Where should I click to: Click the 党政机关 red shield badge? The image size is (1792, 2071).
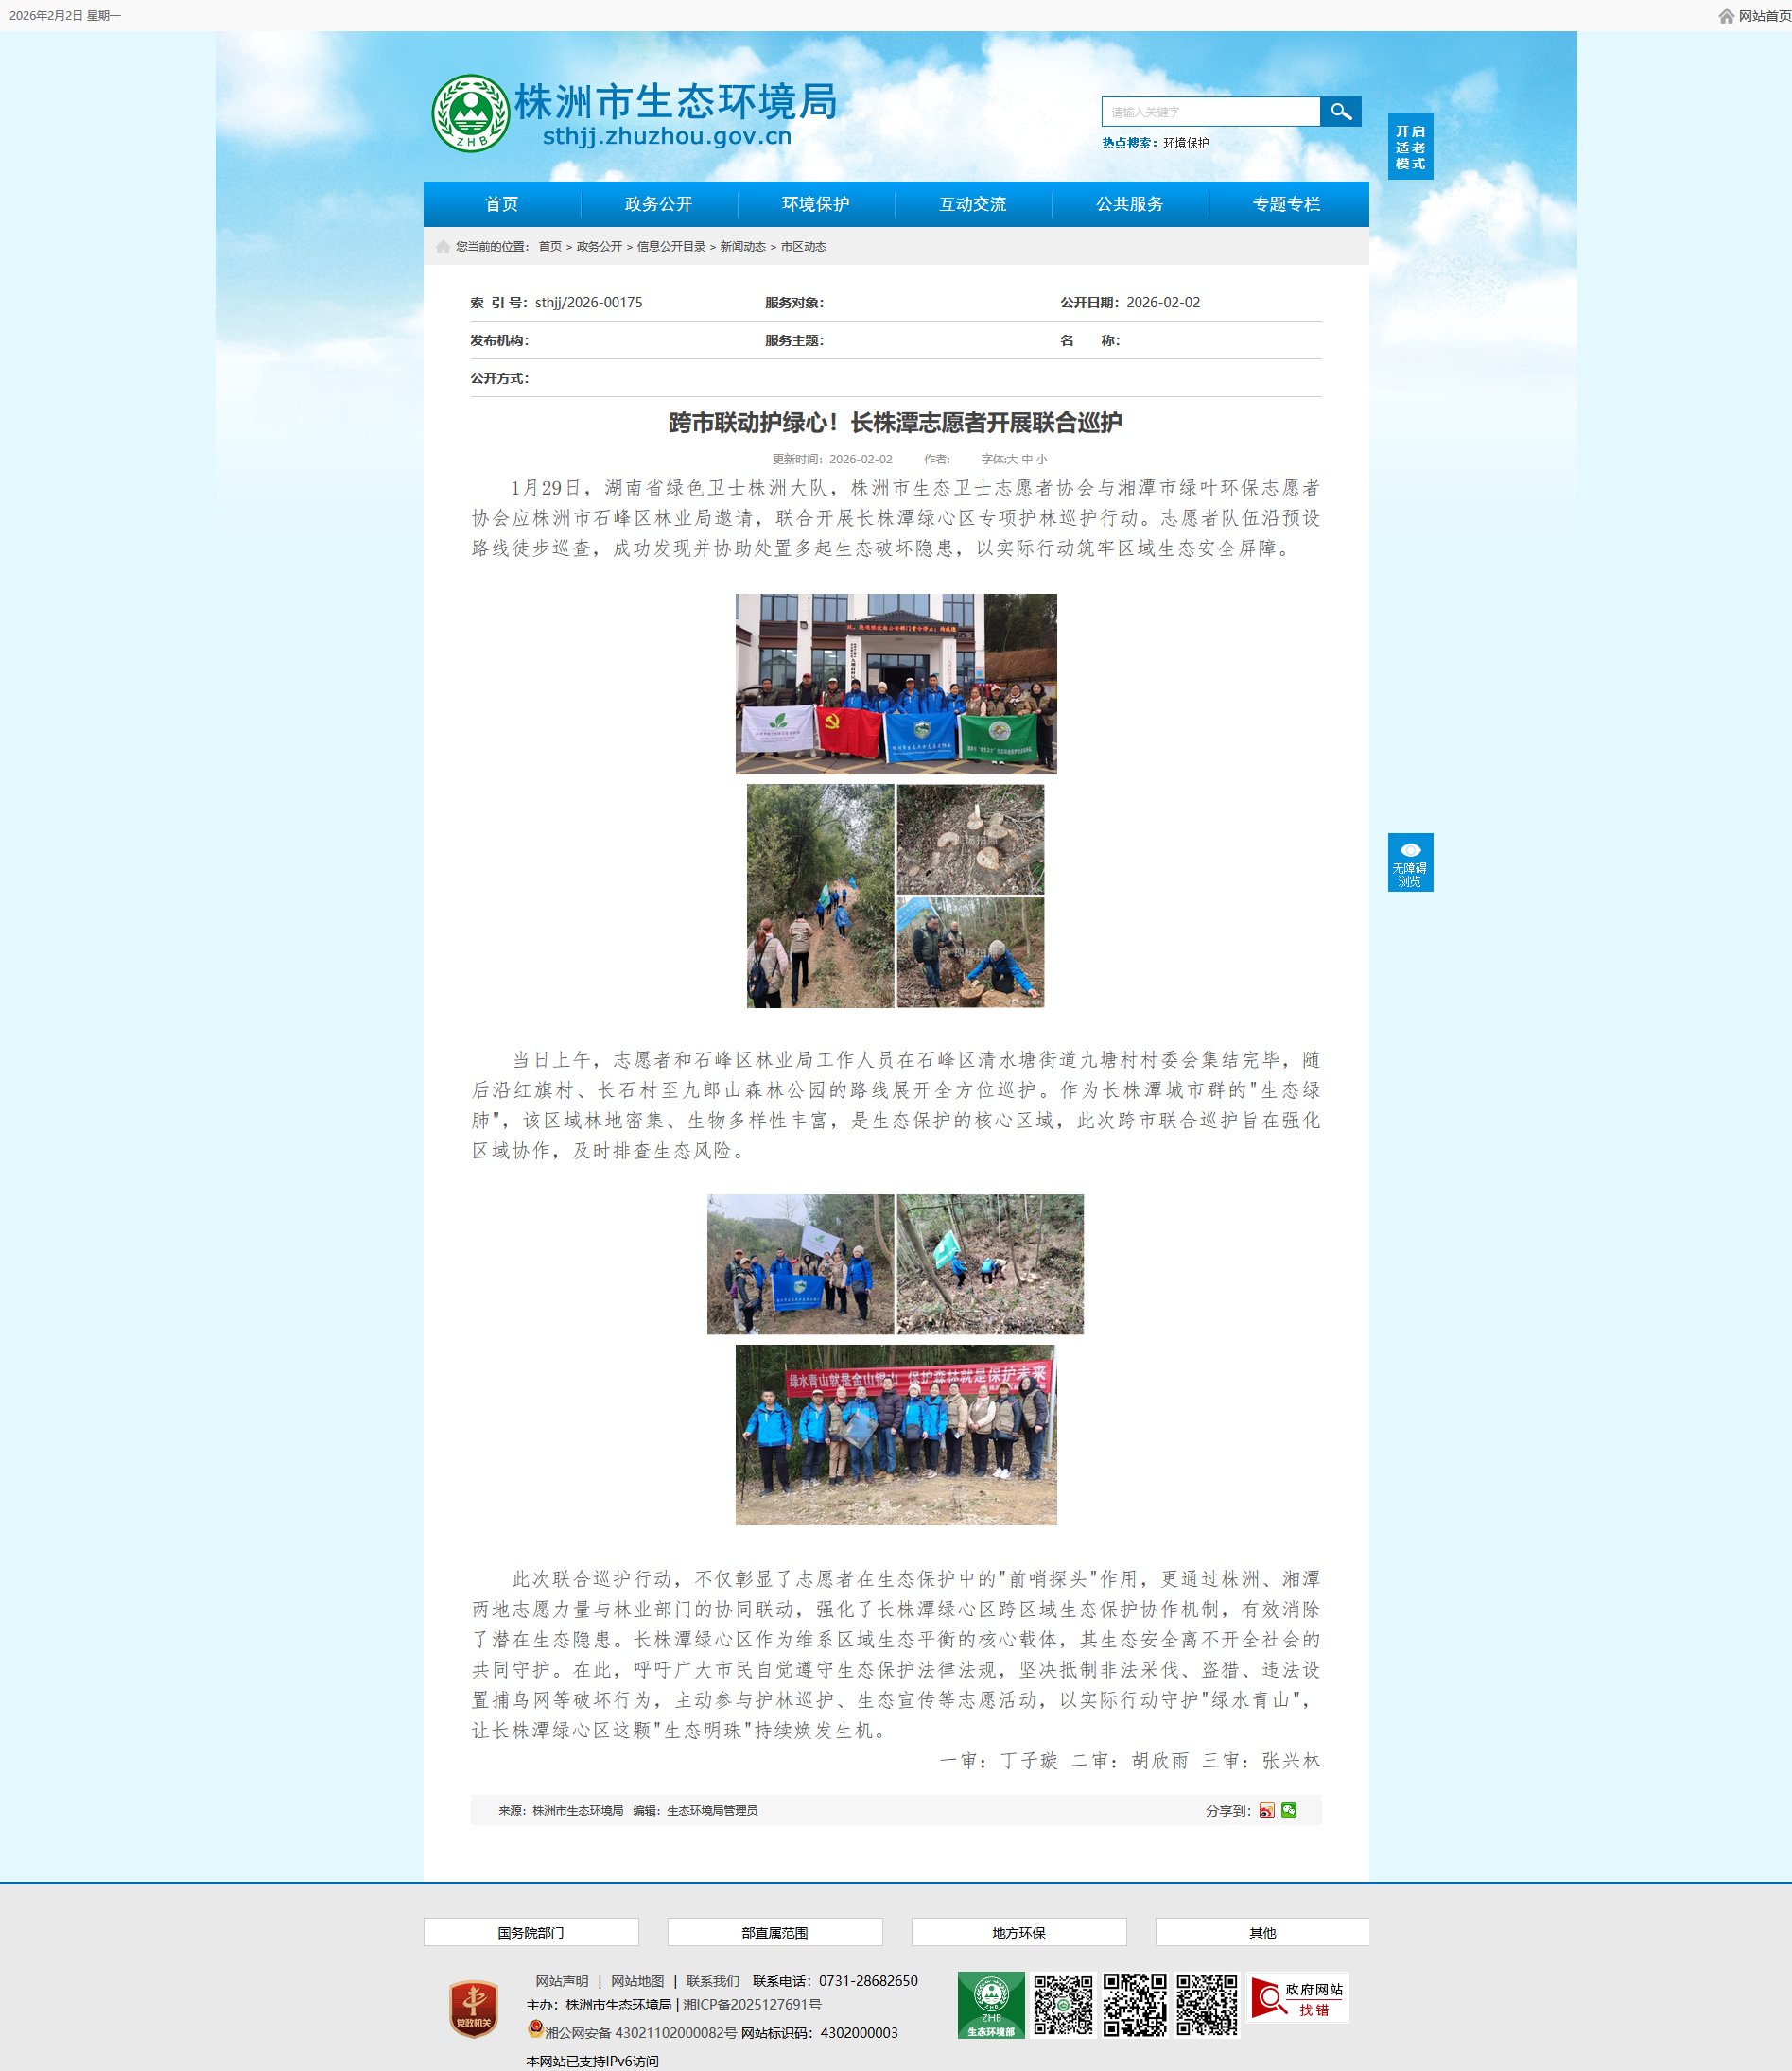[473, 2008]
